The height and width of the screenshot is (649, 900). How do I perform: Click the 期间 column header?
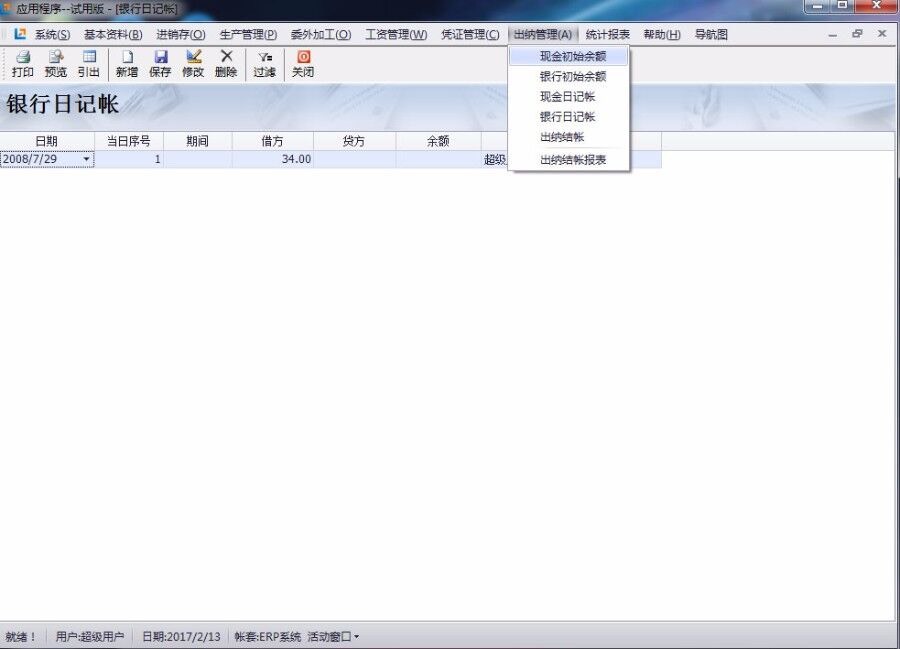[x=197, y=141]
